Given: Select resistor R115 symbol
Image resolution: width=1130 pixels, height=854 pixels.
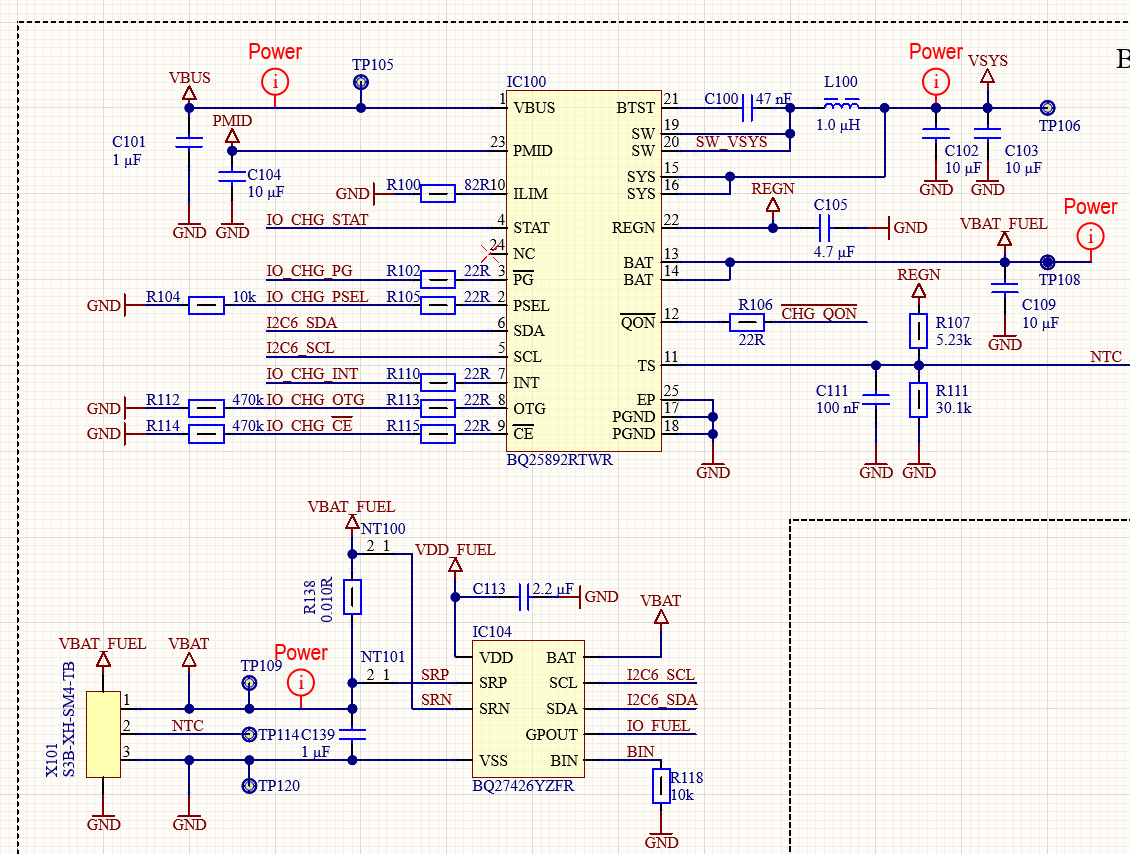Looking at the screenshot, I should pyautogui.click(x=438, y=434).
